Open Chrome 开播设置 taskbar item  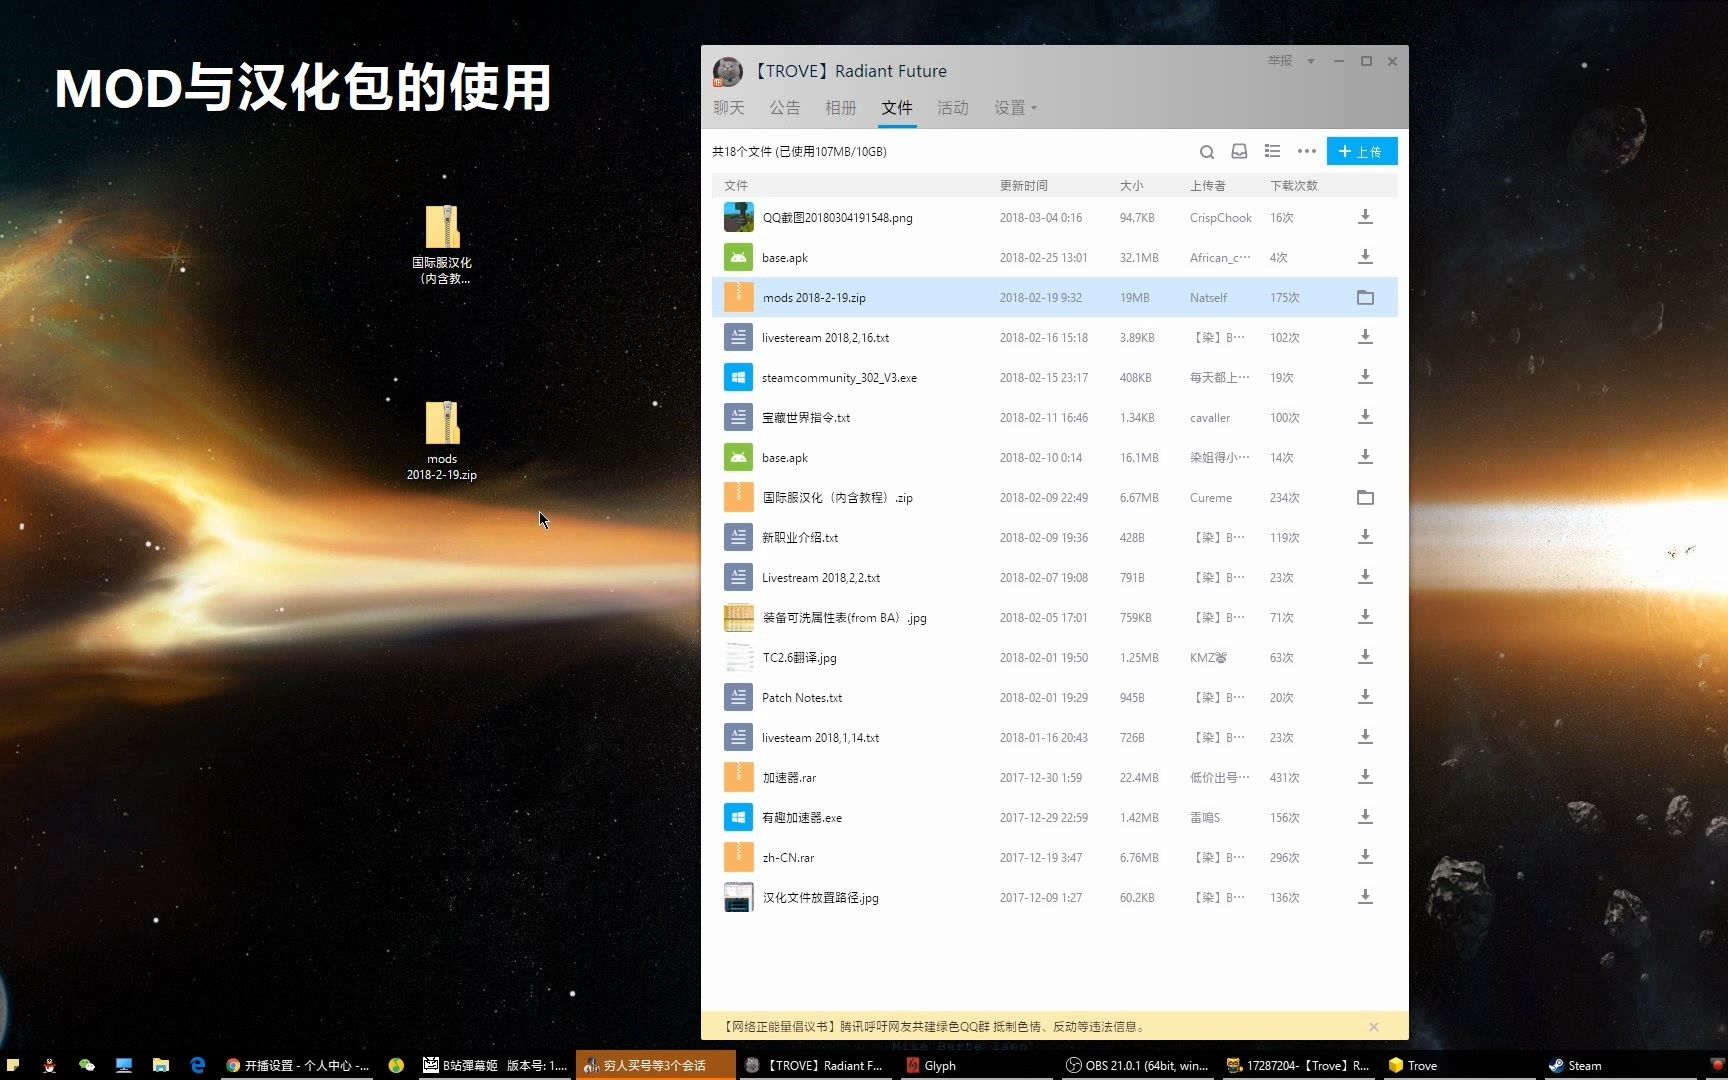(298, 1065)
